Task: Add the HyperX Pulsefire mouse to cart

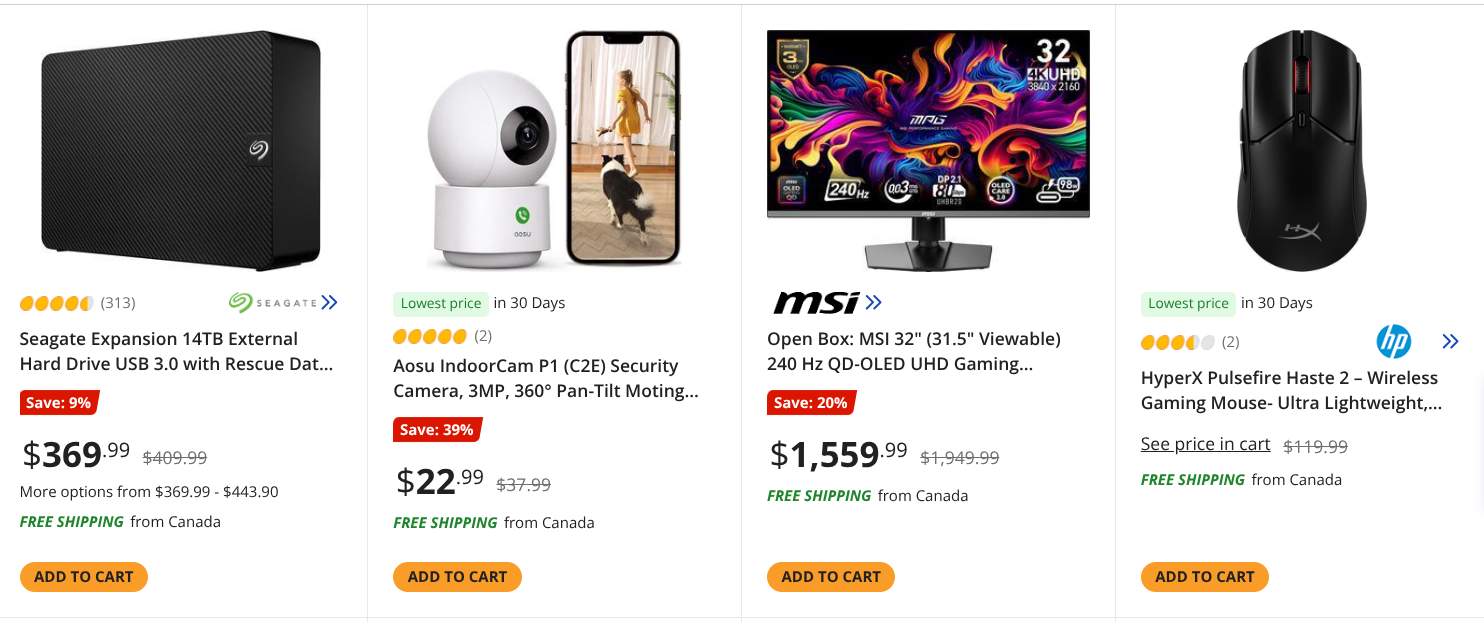Action: tap(1204, 577)
